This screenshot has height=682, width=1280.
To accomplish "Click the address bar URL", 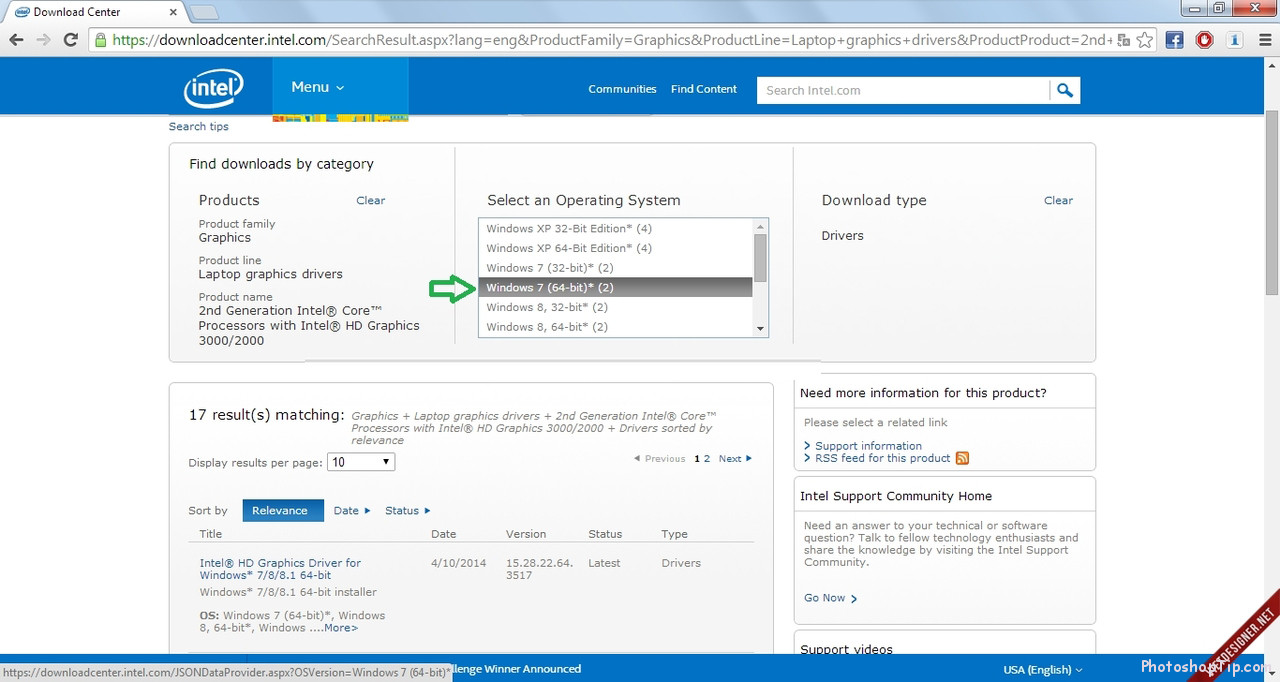I will pos(612,40).
